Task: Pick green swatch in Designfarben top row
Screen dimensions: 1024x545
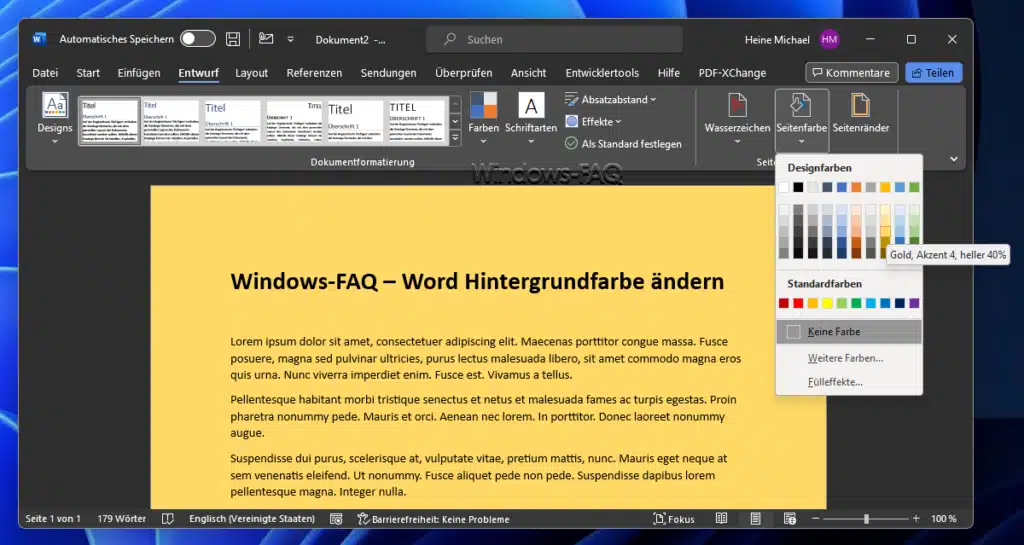Action: coord(914,187)
